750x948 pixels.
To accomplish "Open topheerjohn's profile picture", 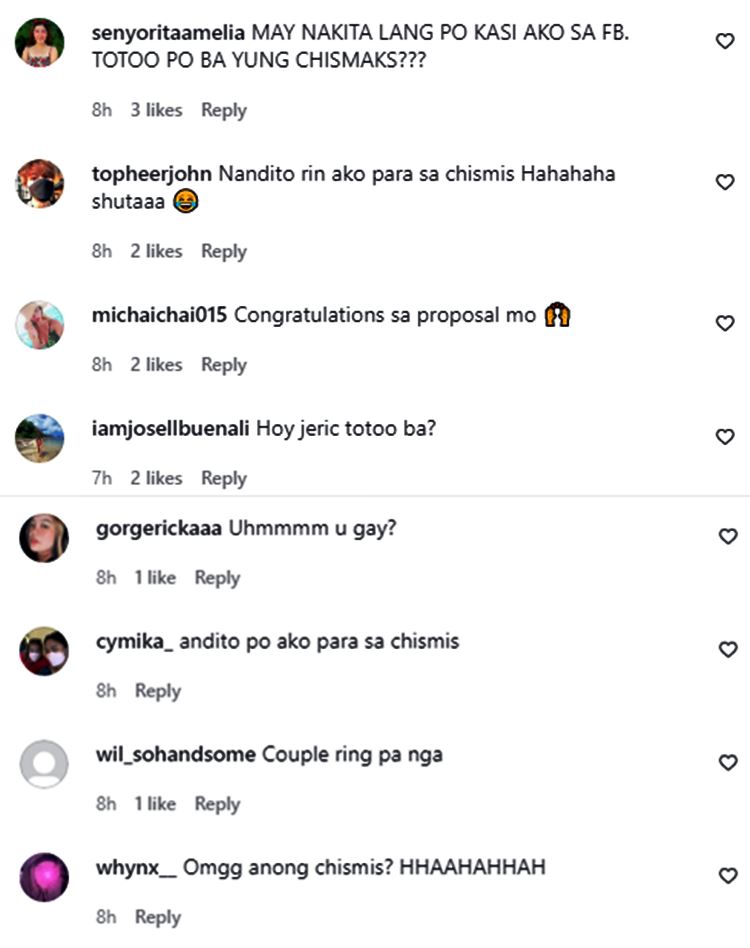I will click(40, 184).
